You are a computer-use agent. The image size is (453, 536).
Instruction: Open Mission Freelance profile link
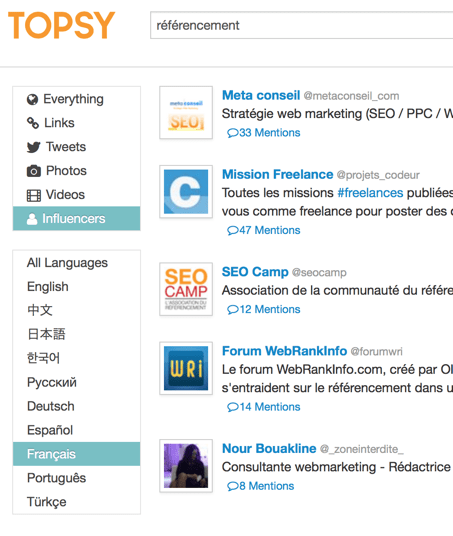click(277, 174)
